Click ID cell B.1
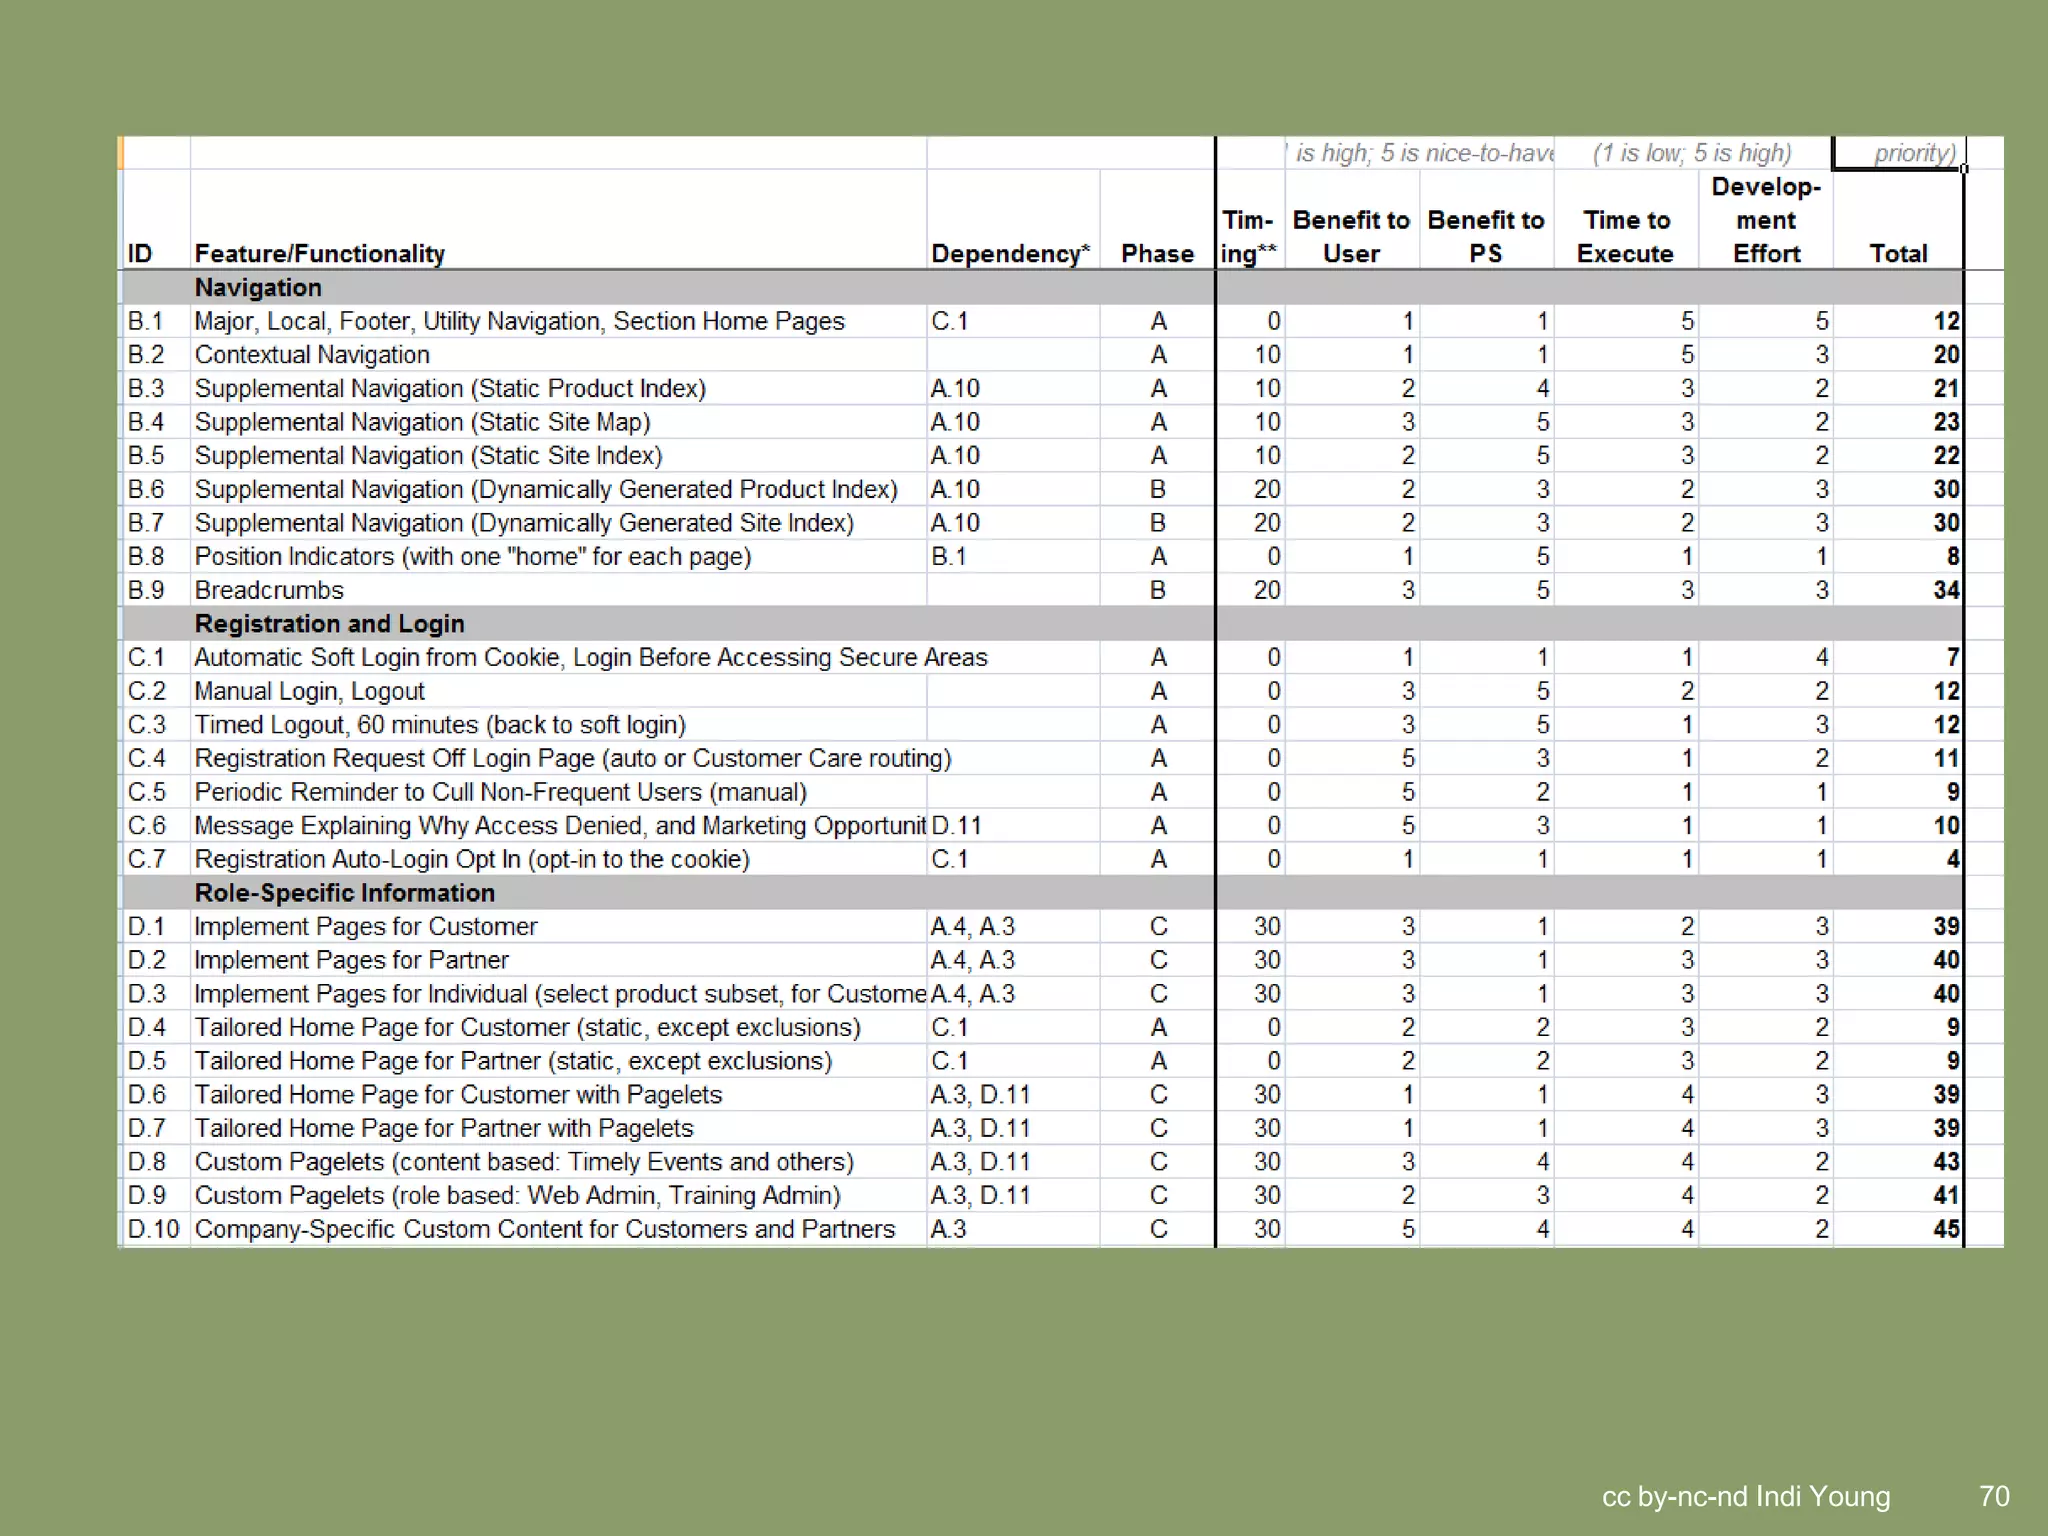 point(146,321)
